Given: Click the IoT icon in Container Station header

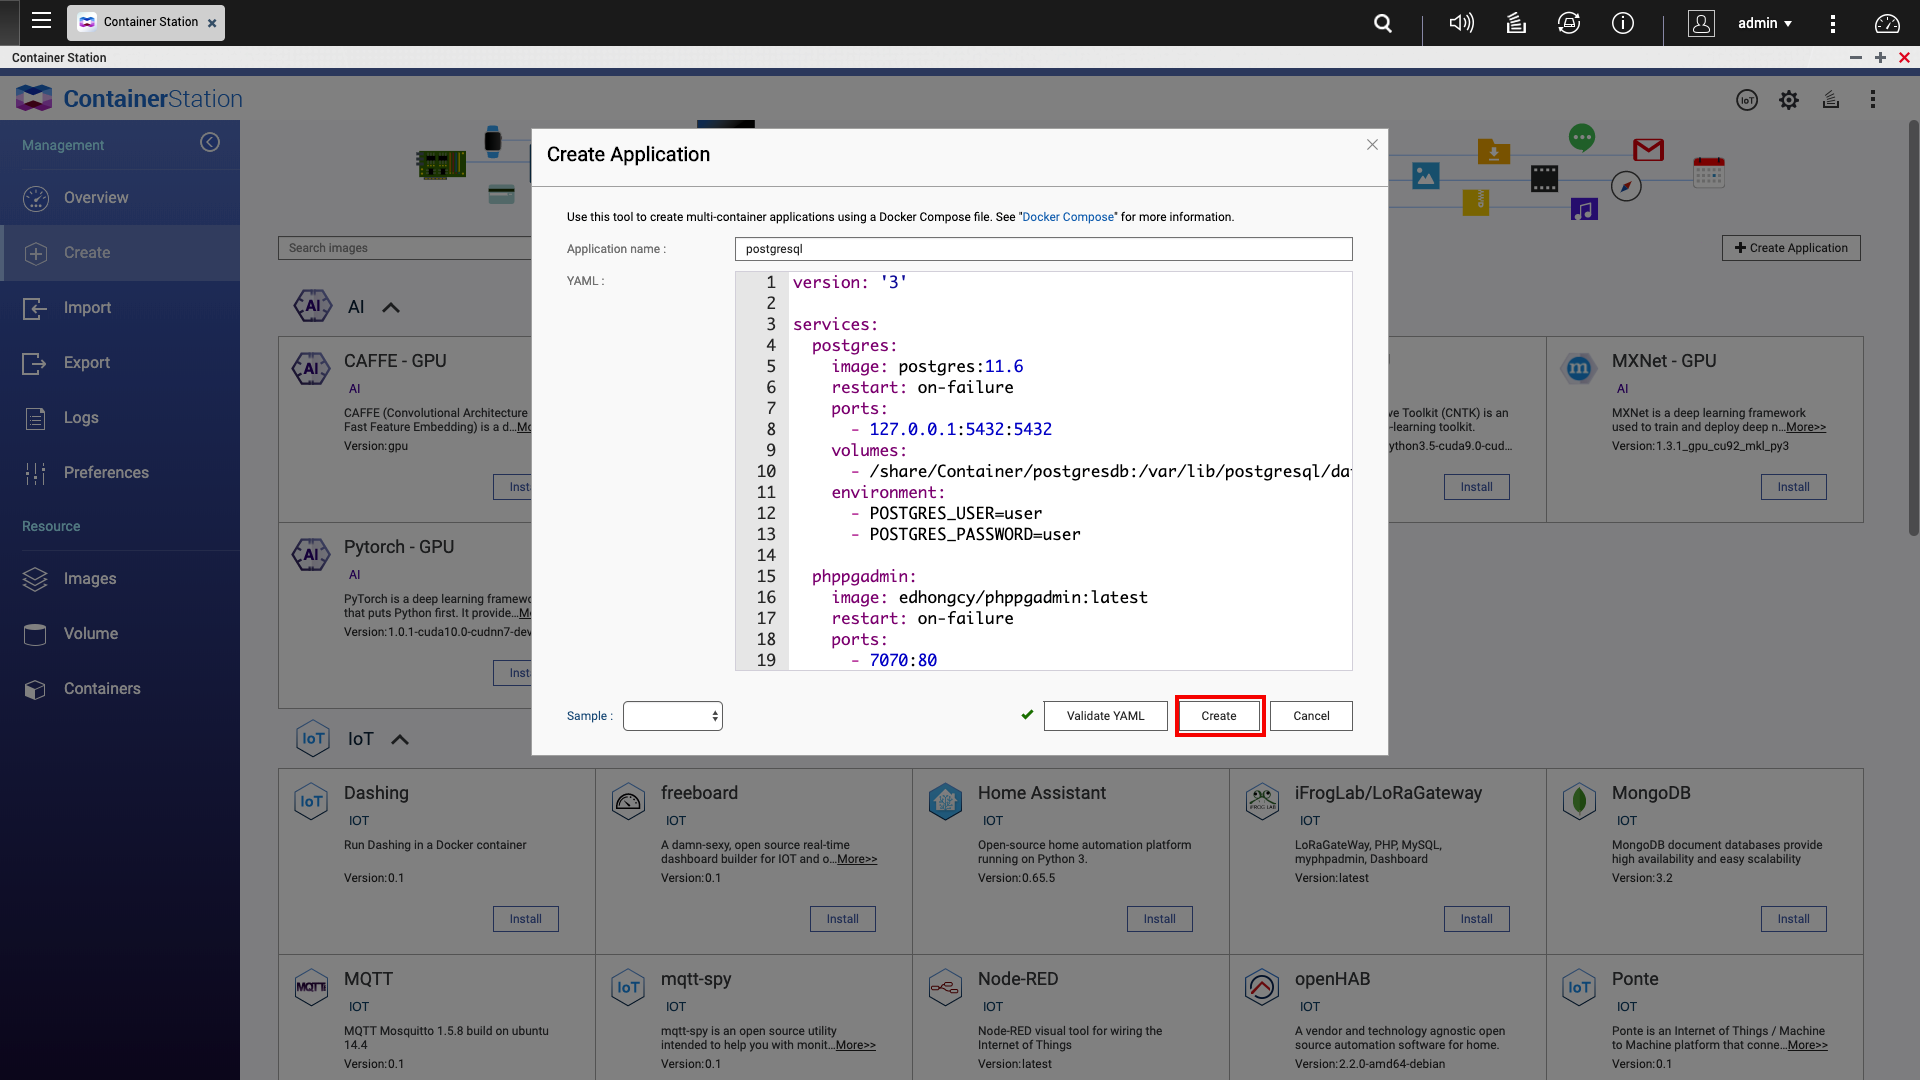Looking at the screenshot, I should click(x=1746, y=100).
